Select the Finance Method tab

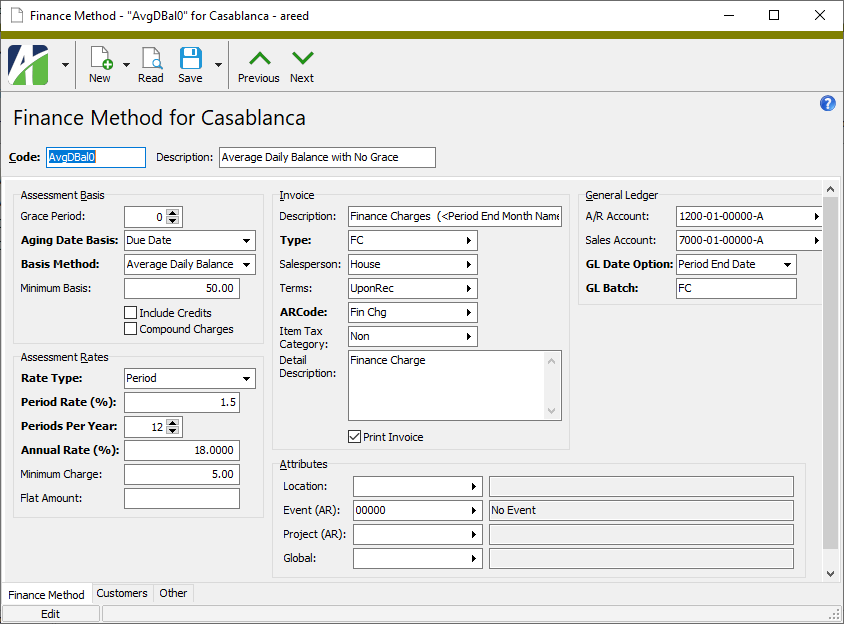click(46, 595)
